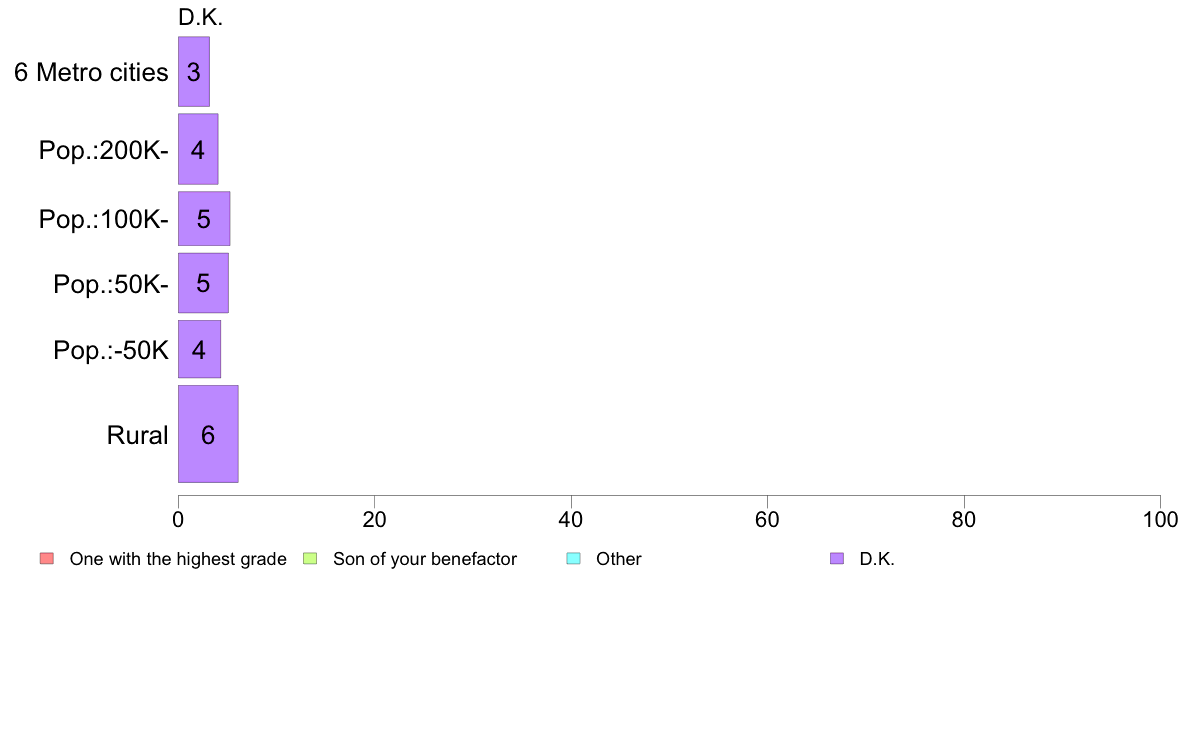1188x736 pixels.
Task: Select the 6 Metro cities bar
Action: point(194,72)
